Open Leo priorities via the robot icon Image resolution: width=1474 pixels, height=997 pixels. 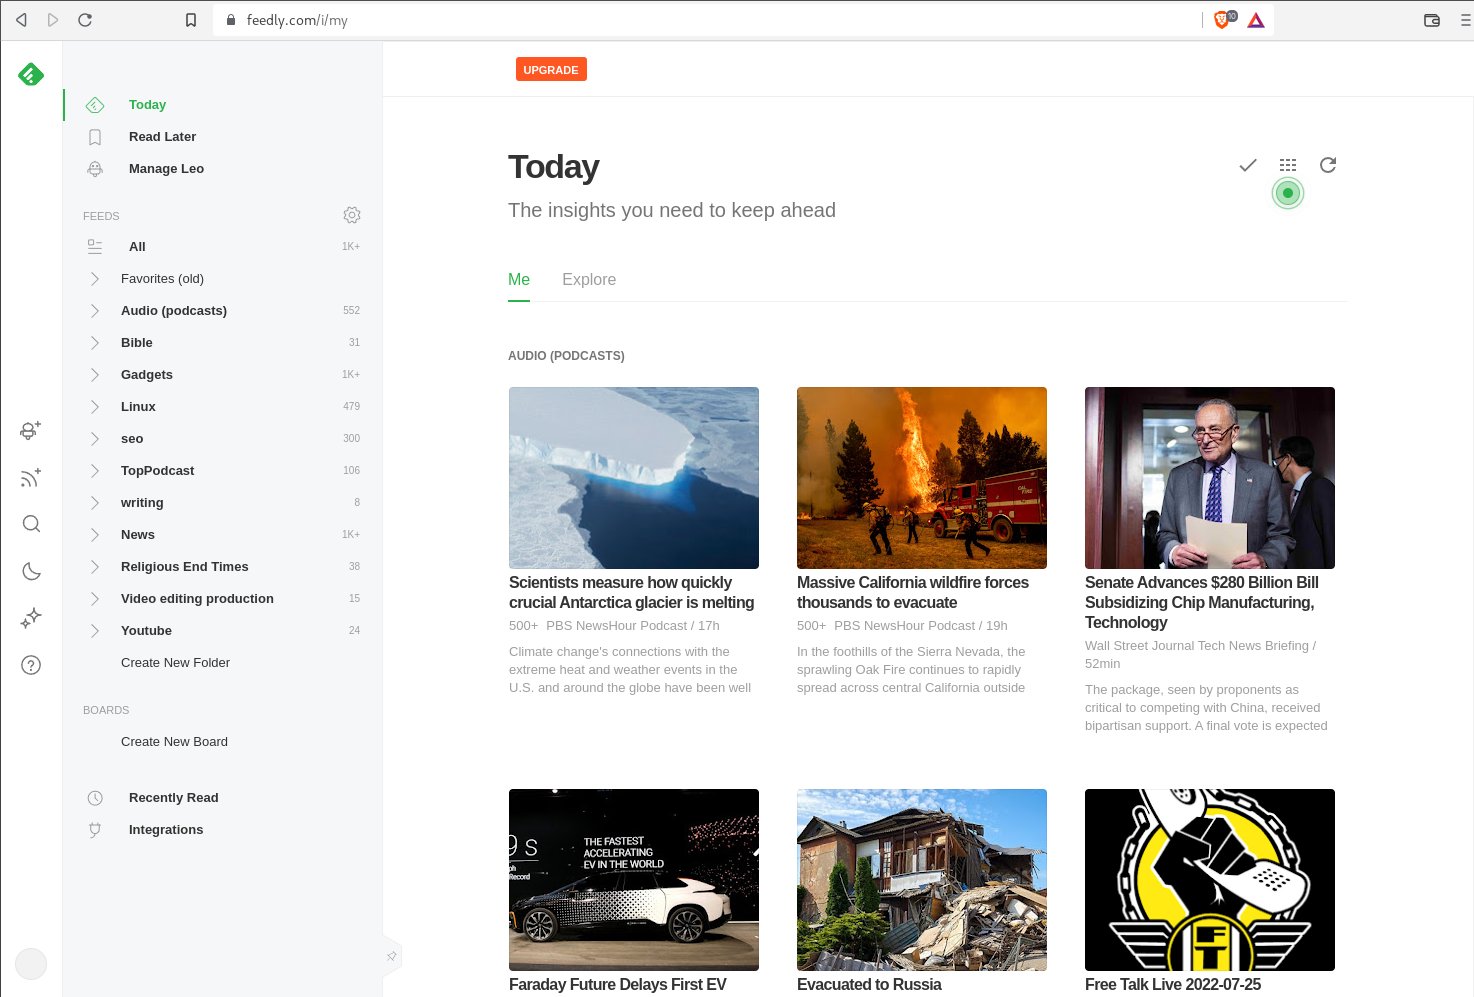(30, 430)
